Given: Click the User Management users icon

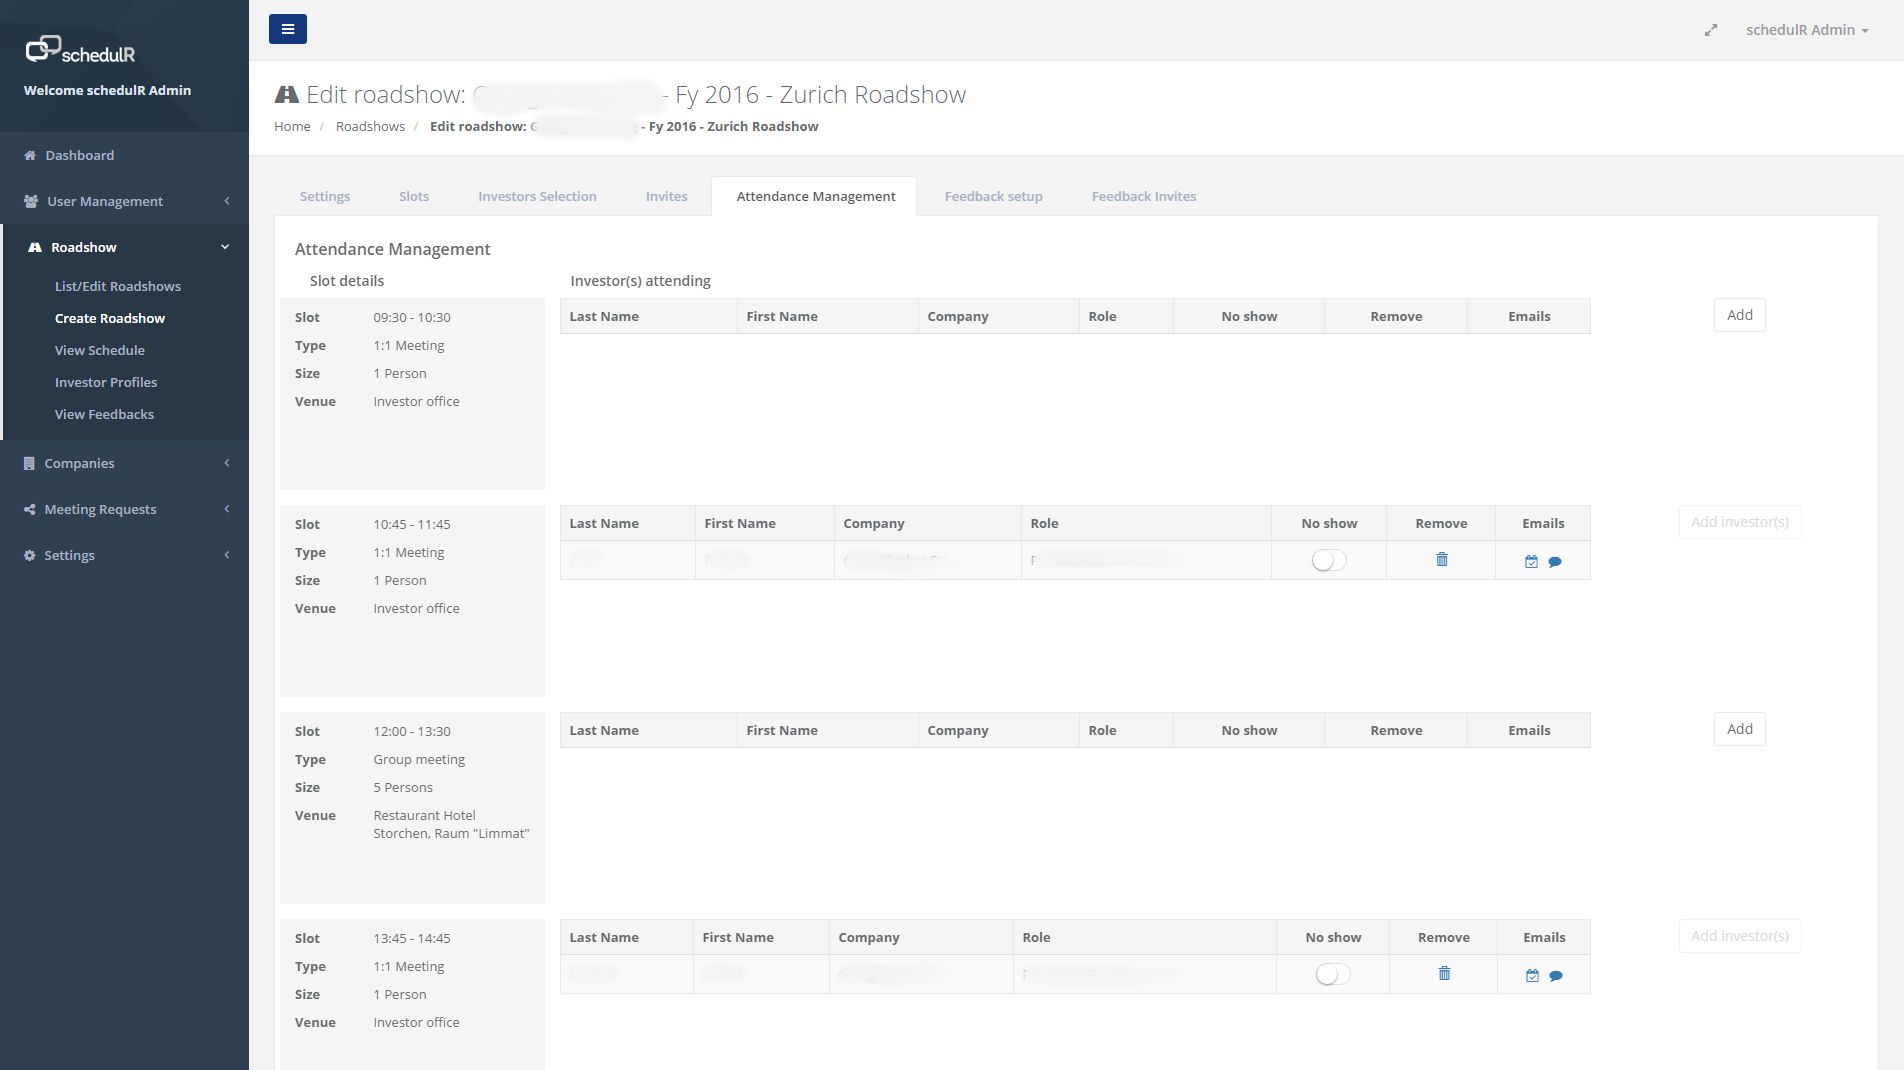Looking at the screenshot, I should 31,201.
